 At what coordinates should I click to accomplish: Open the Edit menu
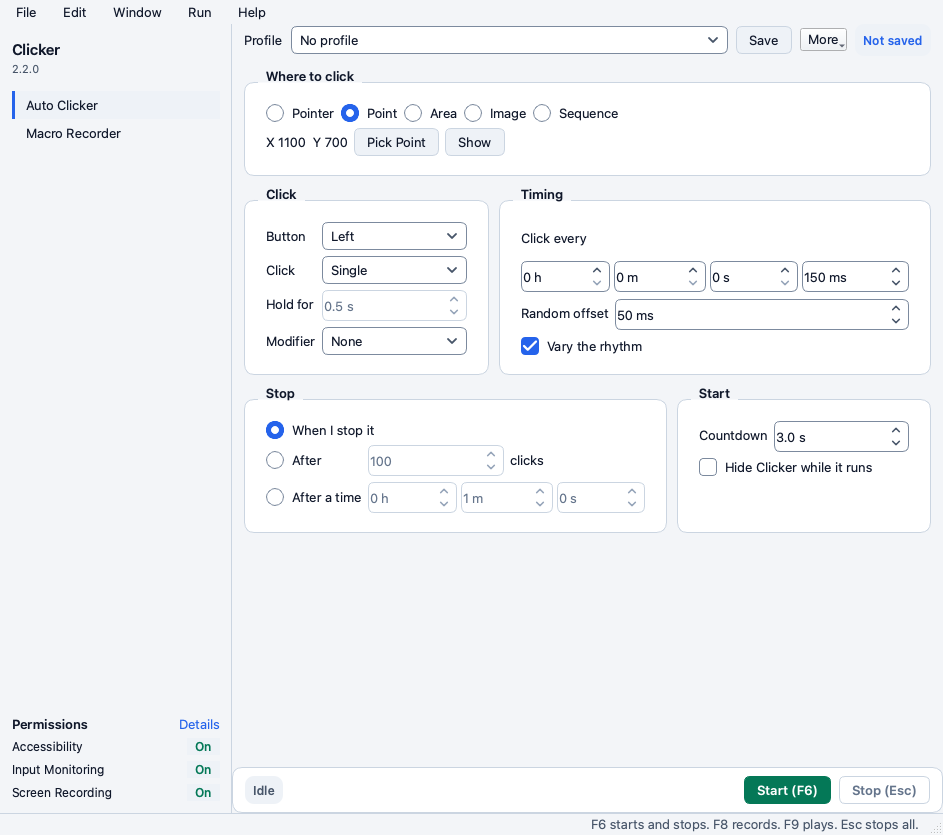coord(75,13)
